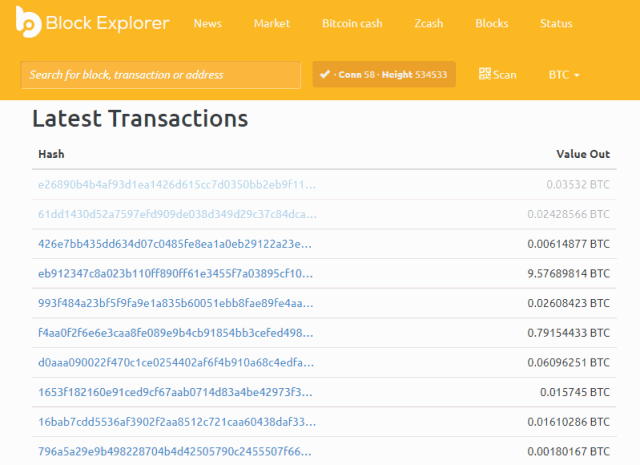Screen dimensions: 640x465
Task: Open transaction 61dd1430d52a7597efd9...
Action: (x=177, y=214)
